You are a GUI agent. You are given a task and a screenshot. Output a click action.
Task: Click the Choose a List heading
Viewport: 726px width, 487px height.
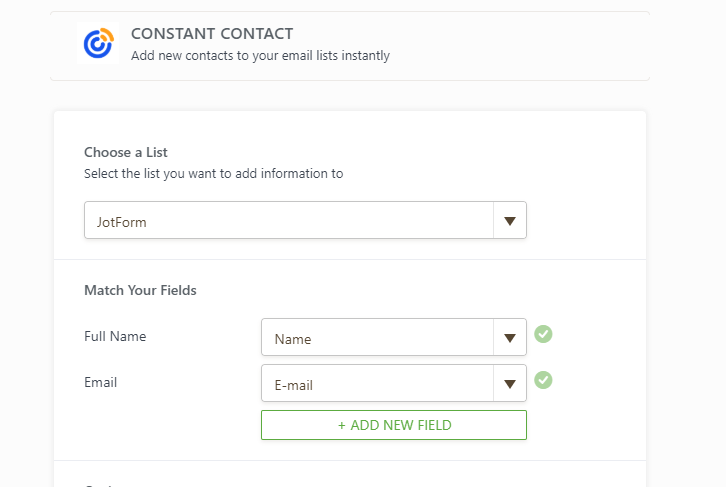click(126, 153)
